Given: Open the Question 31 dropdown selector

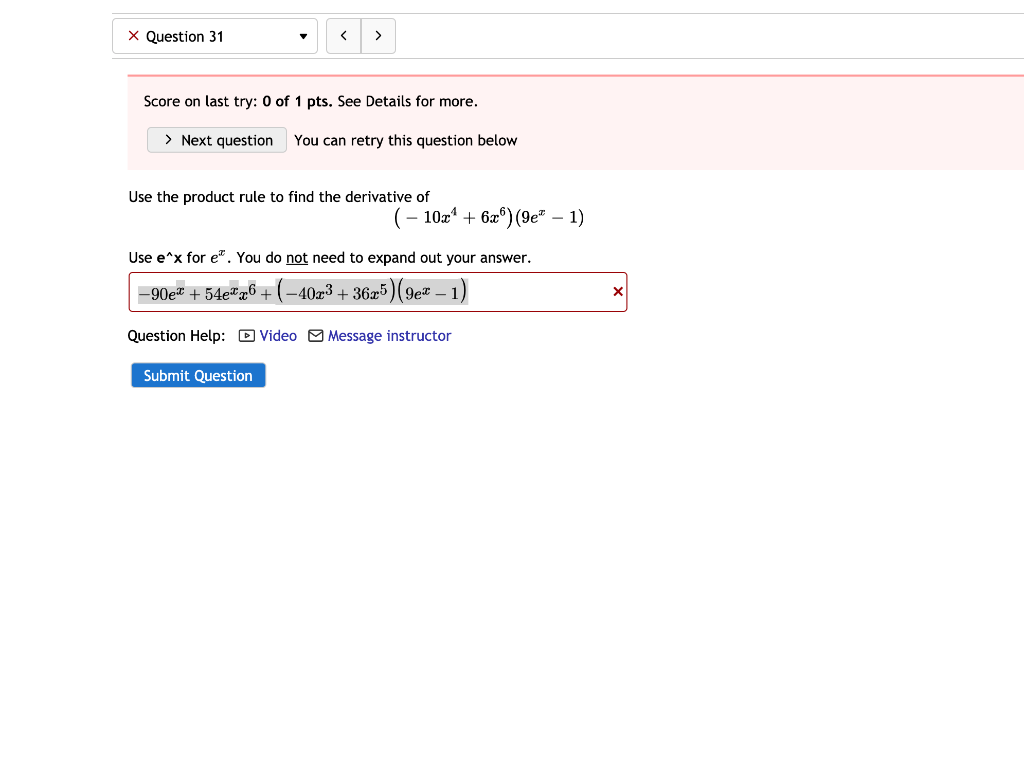Looking at the screenshot, I should 215,36.
